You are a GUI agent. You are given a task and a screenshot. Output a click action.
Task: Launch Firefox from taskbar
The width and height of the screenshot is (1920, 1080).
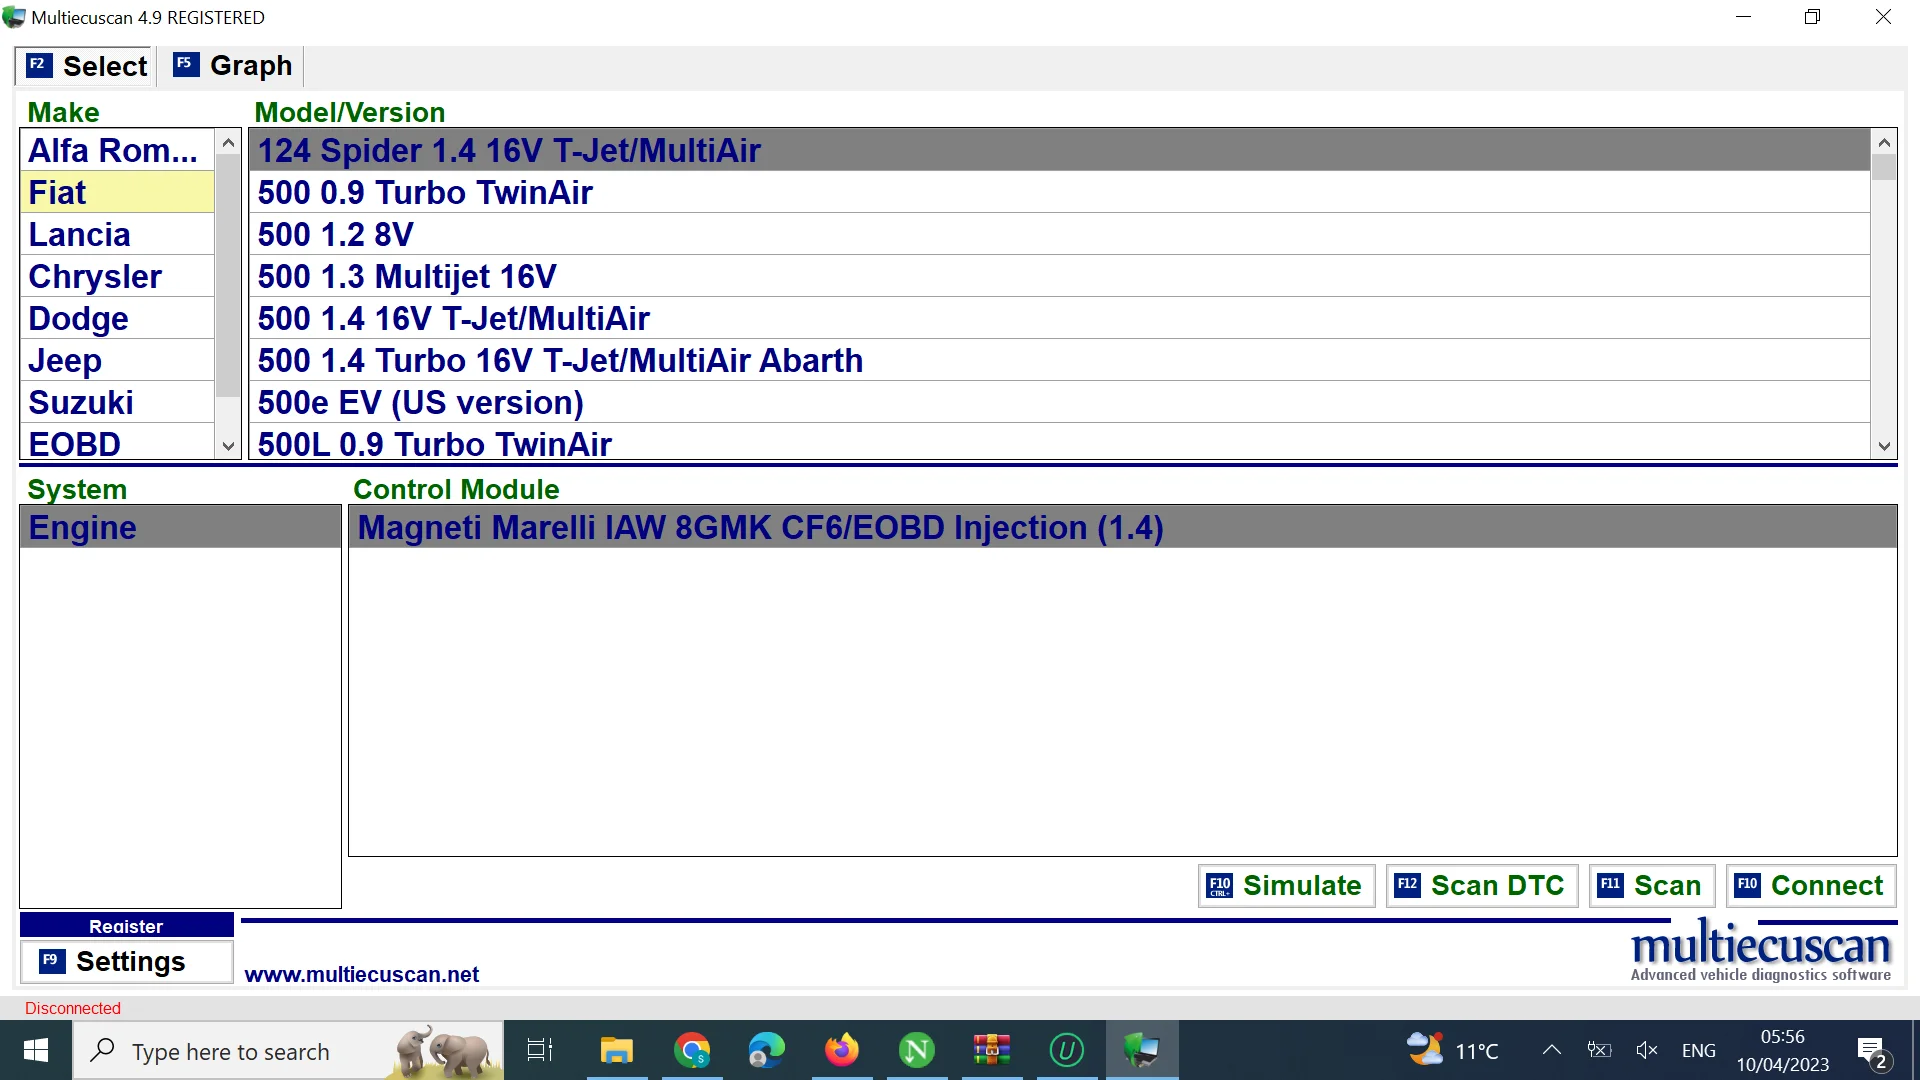(842, 1050)
